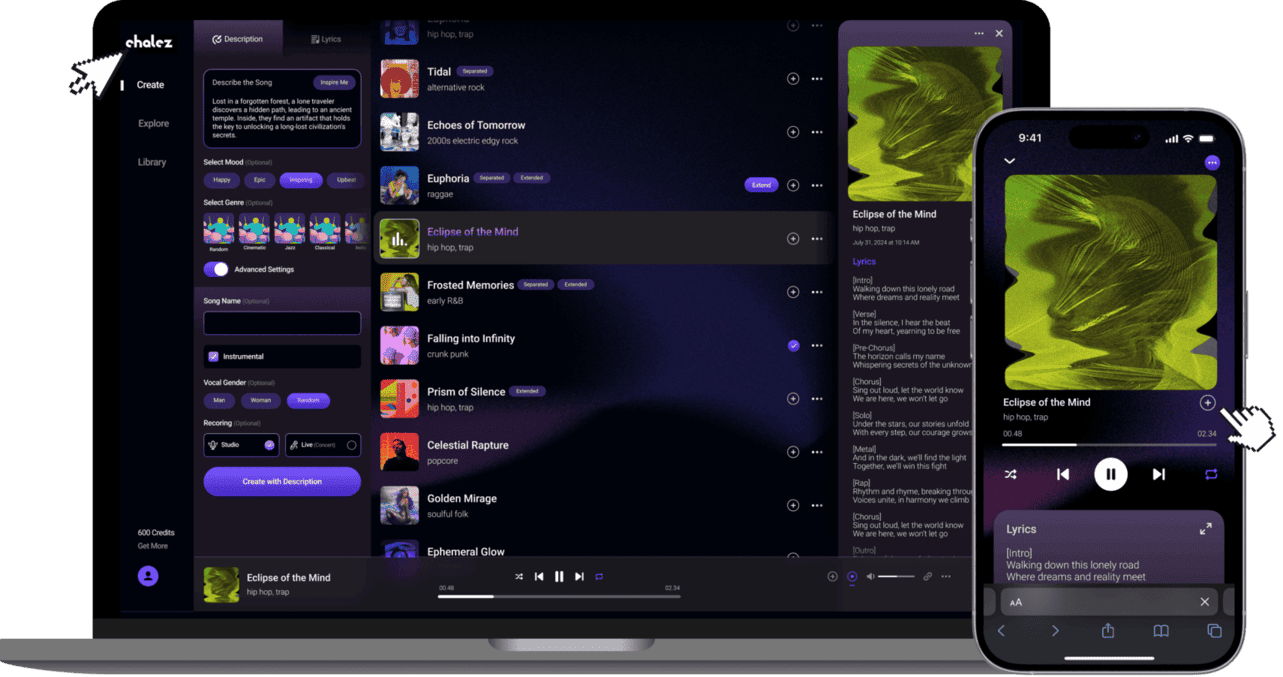Click link icon in laptop player bar
Viewport: 1283px width, 677px height.
pyautogui.click(x=927, y=576)
